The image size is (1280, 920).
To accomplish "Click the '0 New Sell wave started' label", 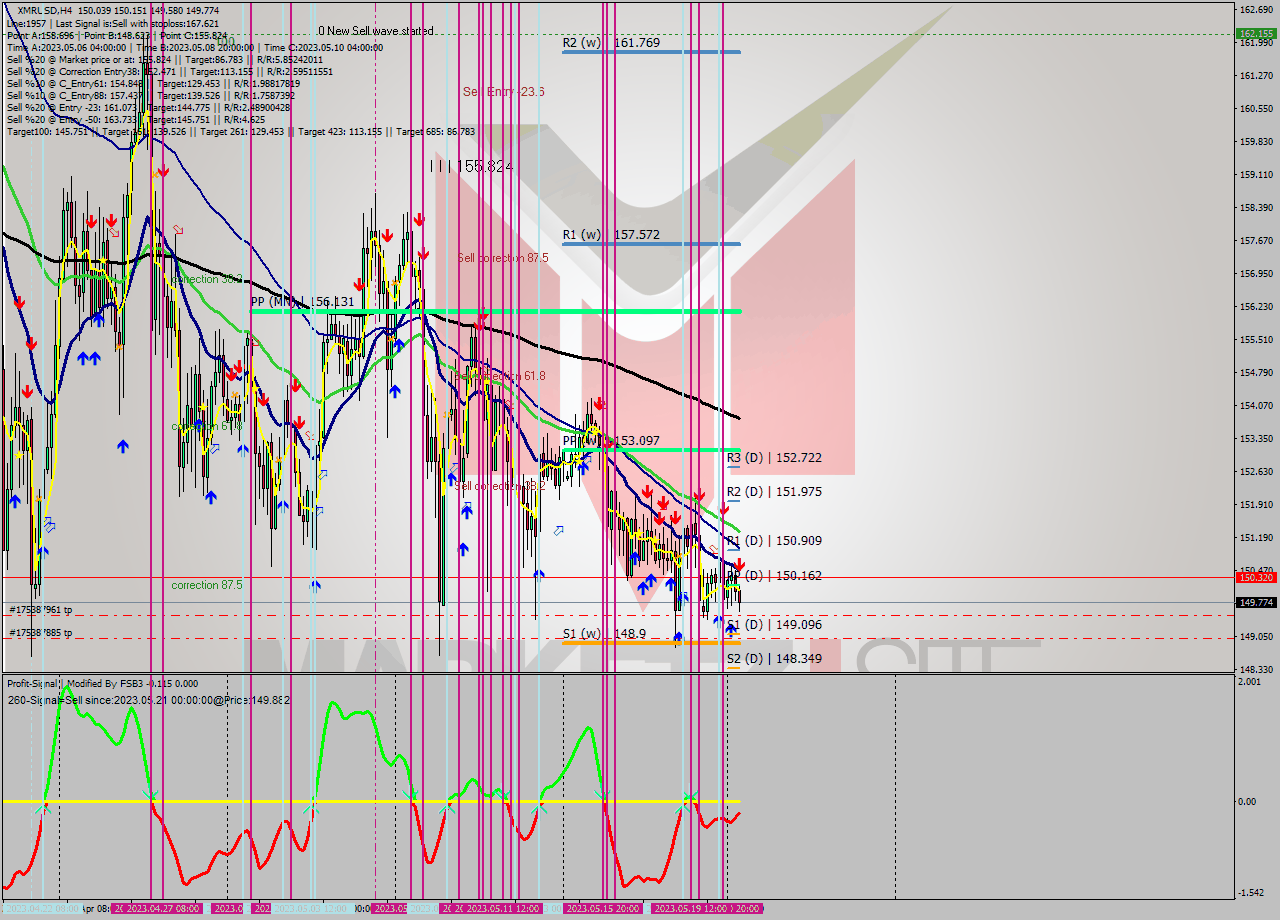I will click(x=376, y=31).
